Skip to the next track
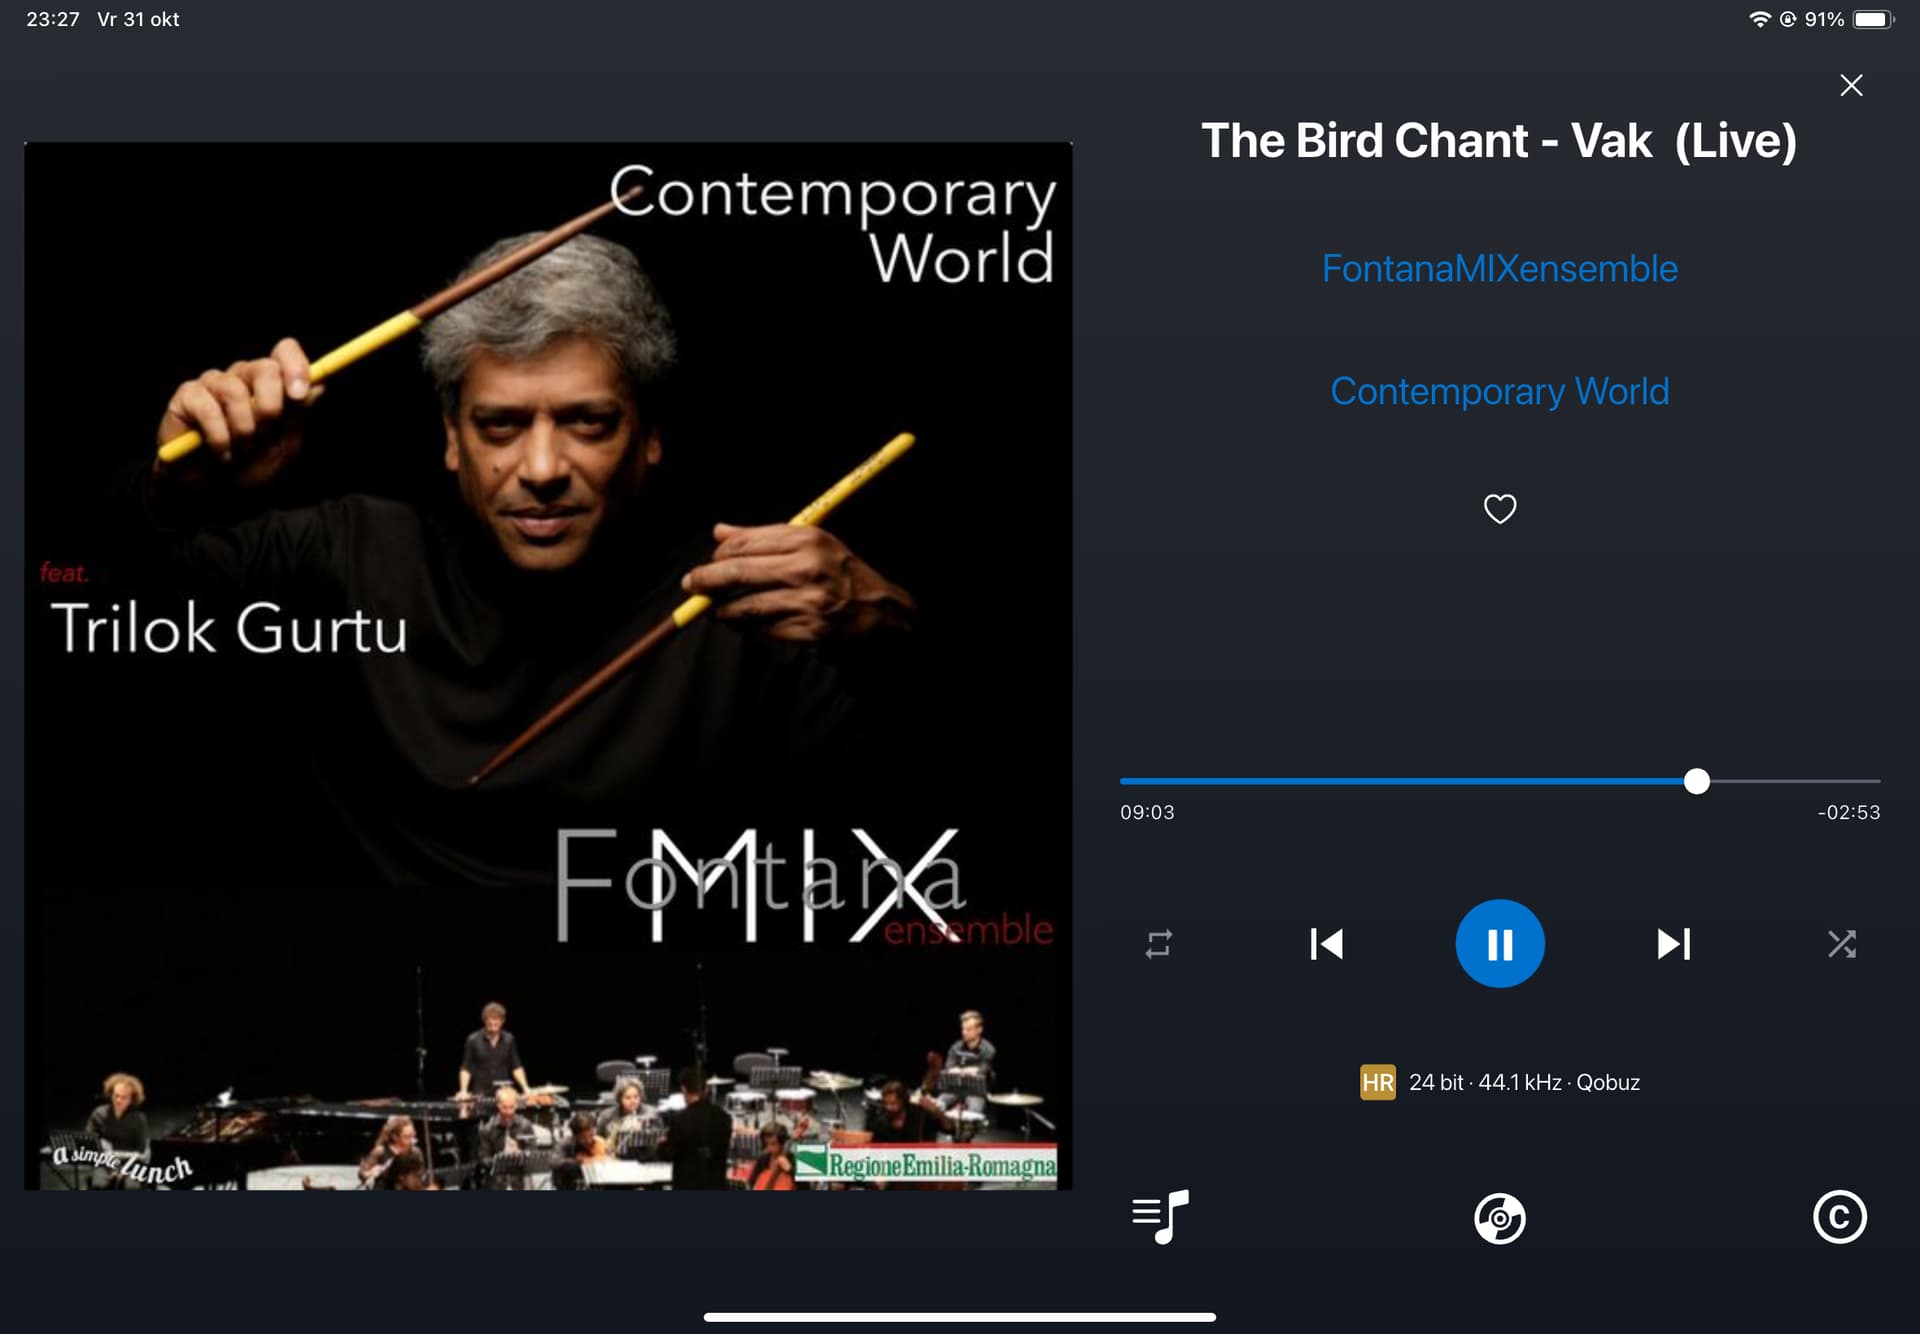This screenshot has height=1334, width=1920. [1673, 943]
